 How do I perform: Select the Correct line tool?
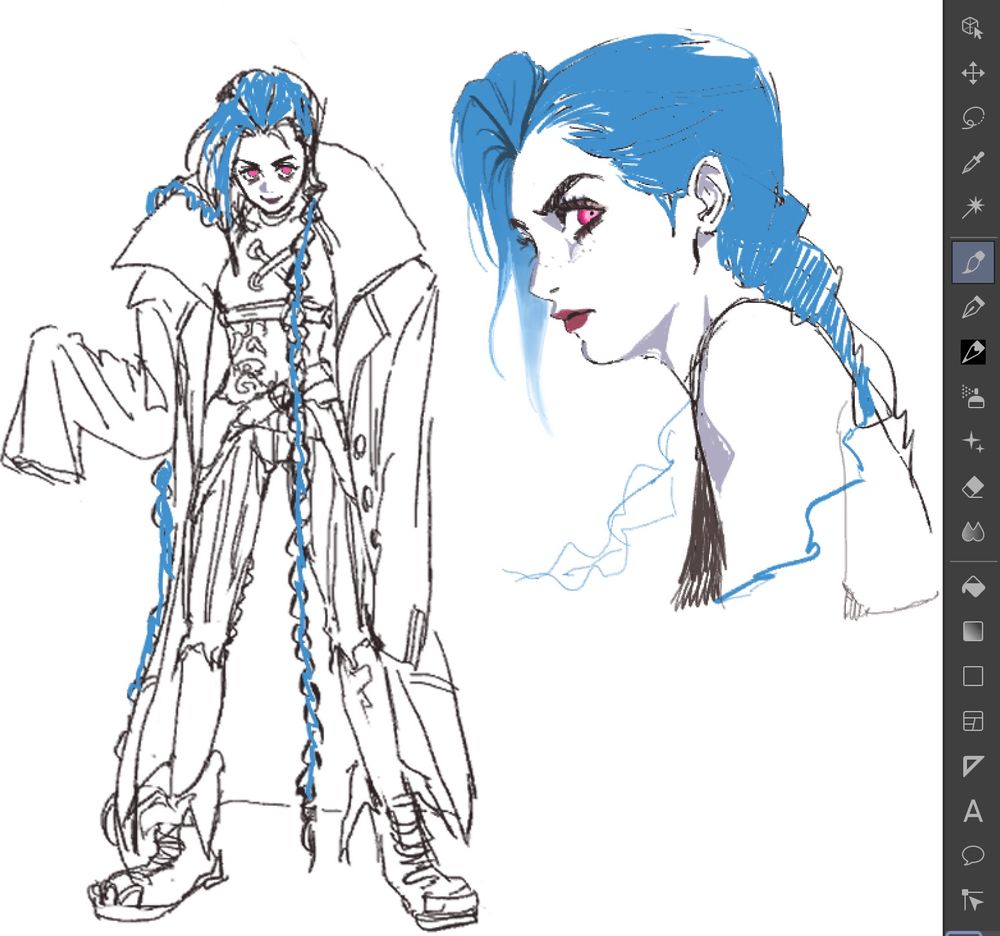tap(972, 900)
